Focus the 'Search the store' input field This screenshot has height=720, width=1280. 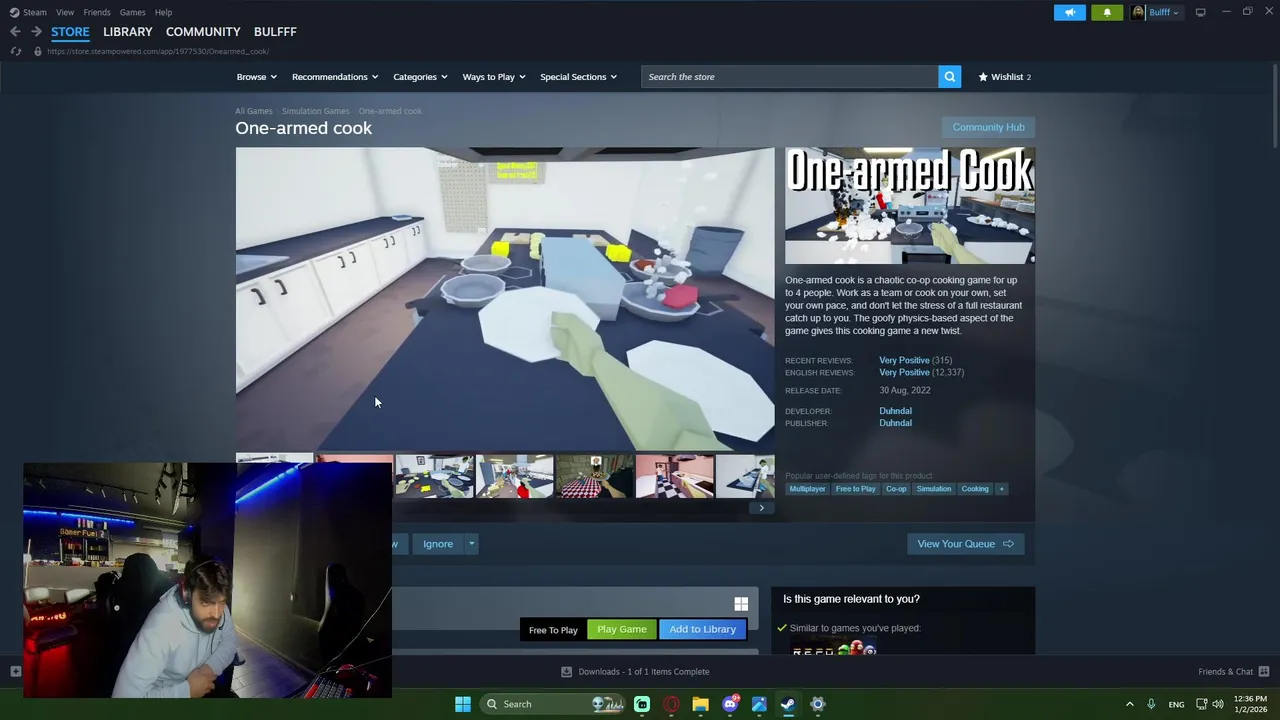click(x=790, y=77)
